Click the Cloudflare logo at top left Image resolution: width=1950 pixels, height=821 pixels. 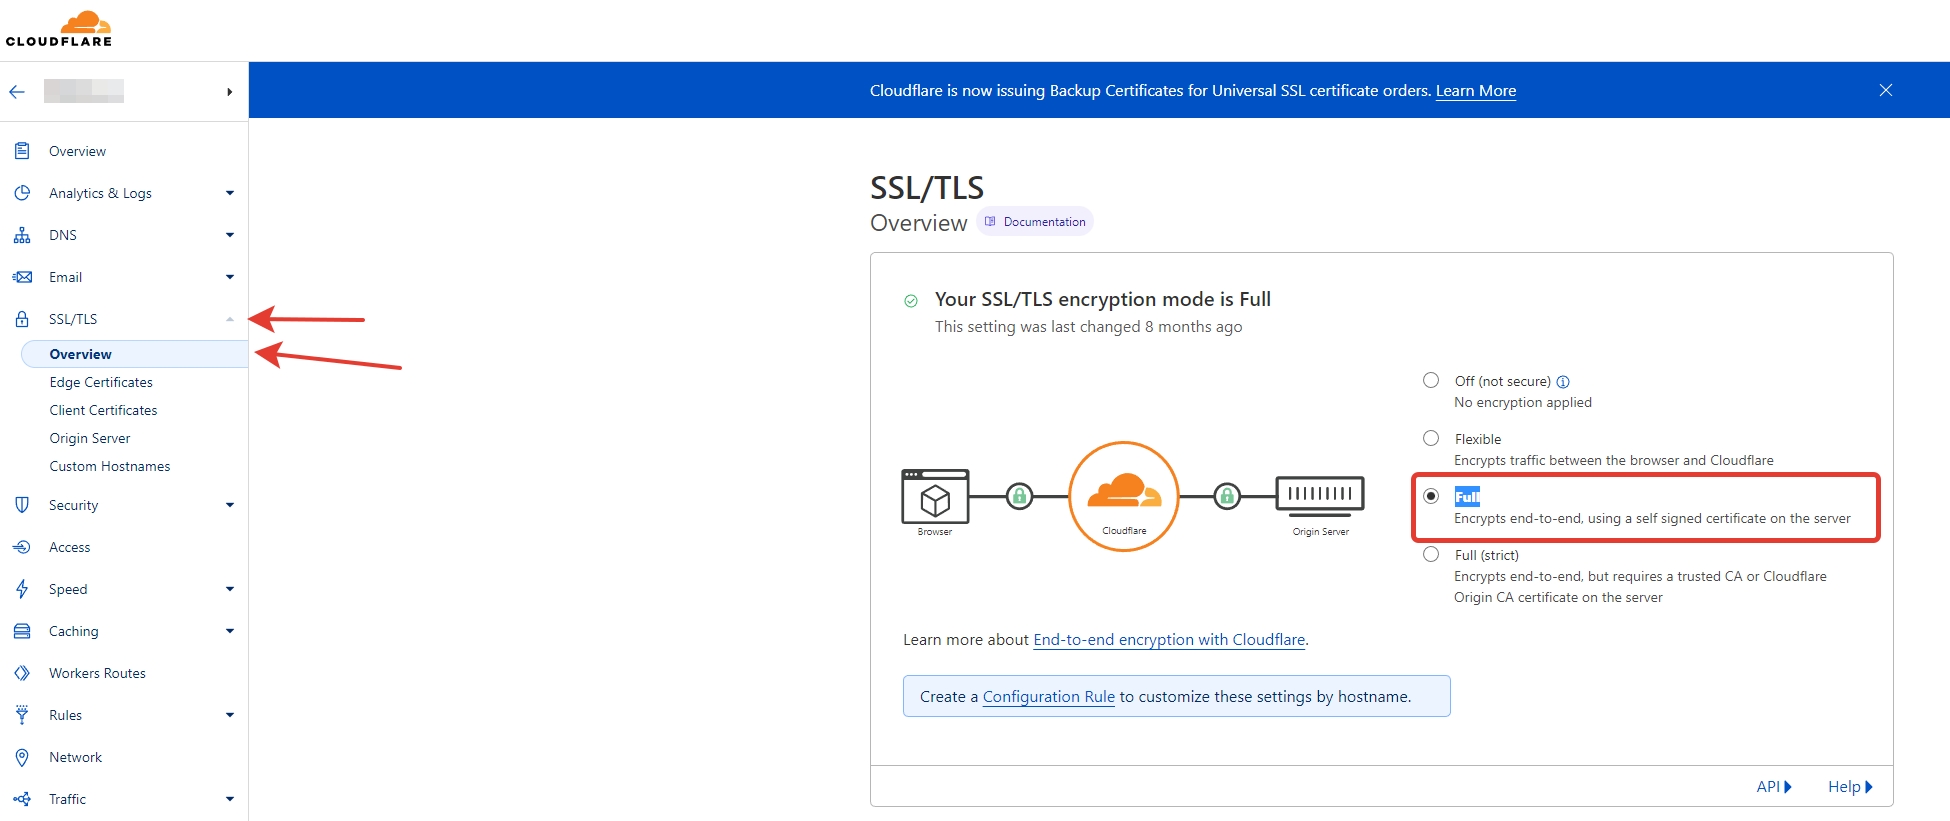click(x=59, y=29)
